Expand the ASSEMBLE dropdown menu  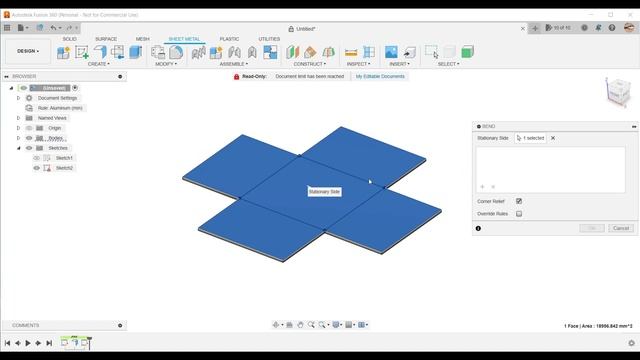[x=234, y=64]
